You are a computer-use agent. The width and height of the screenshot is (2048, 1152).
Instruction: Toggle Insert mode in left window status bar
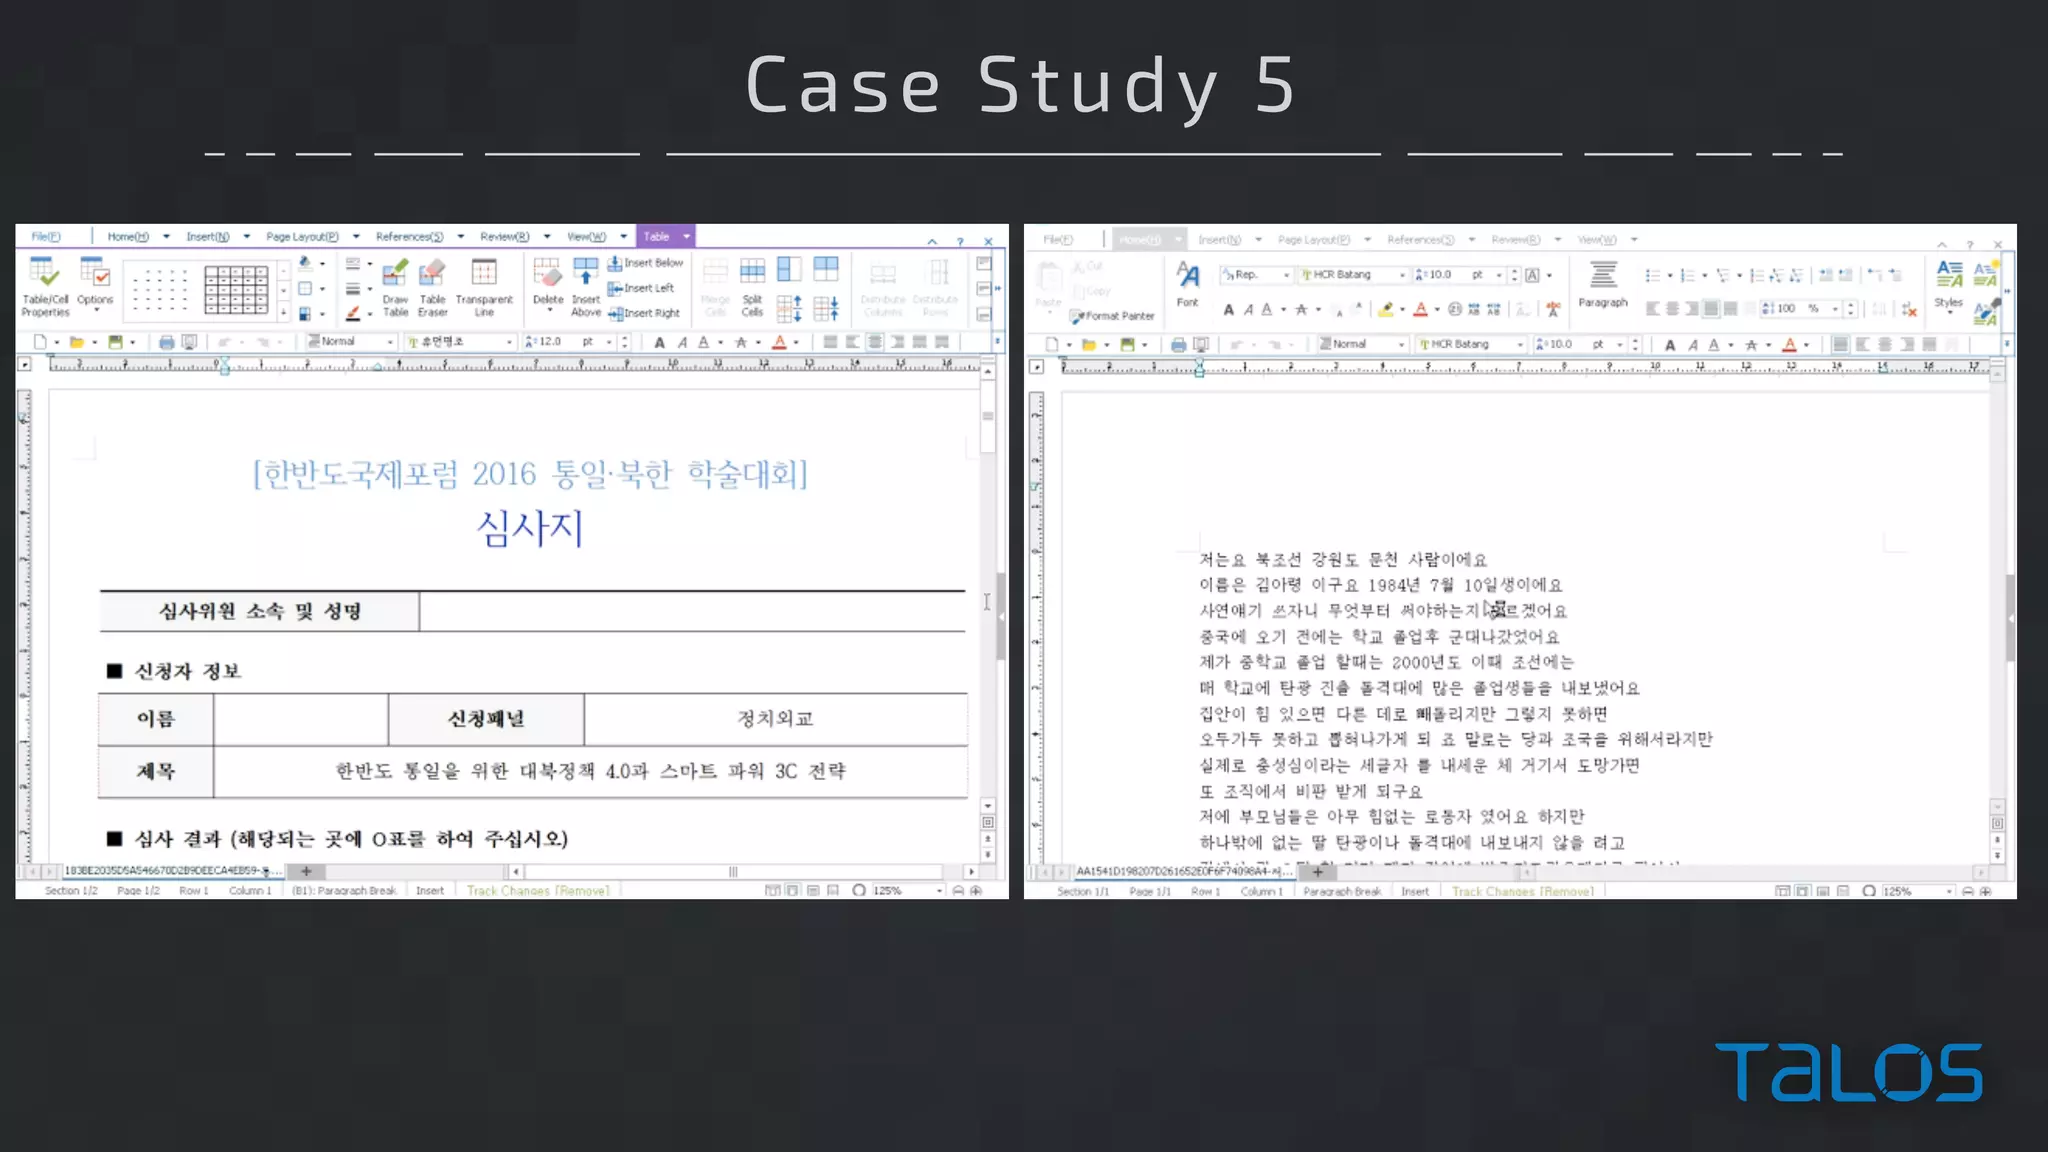pos(430,890)
